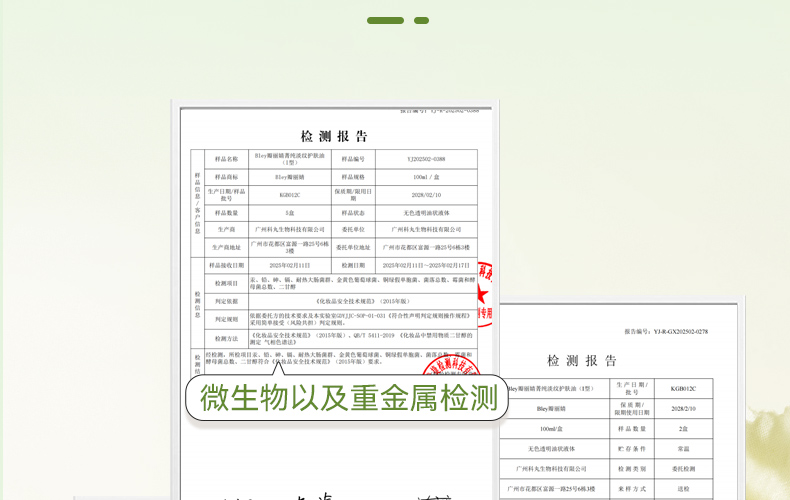The image size is (790, 500).
Task: Click the 常温 storage value cell
Action: [x=683, y=449]
